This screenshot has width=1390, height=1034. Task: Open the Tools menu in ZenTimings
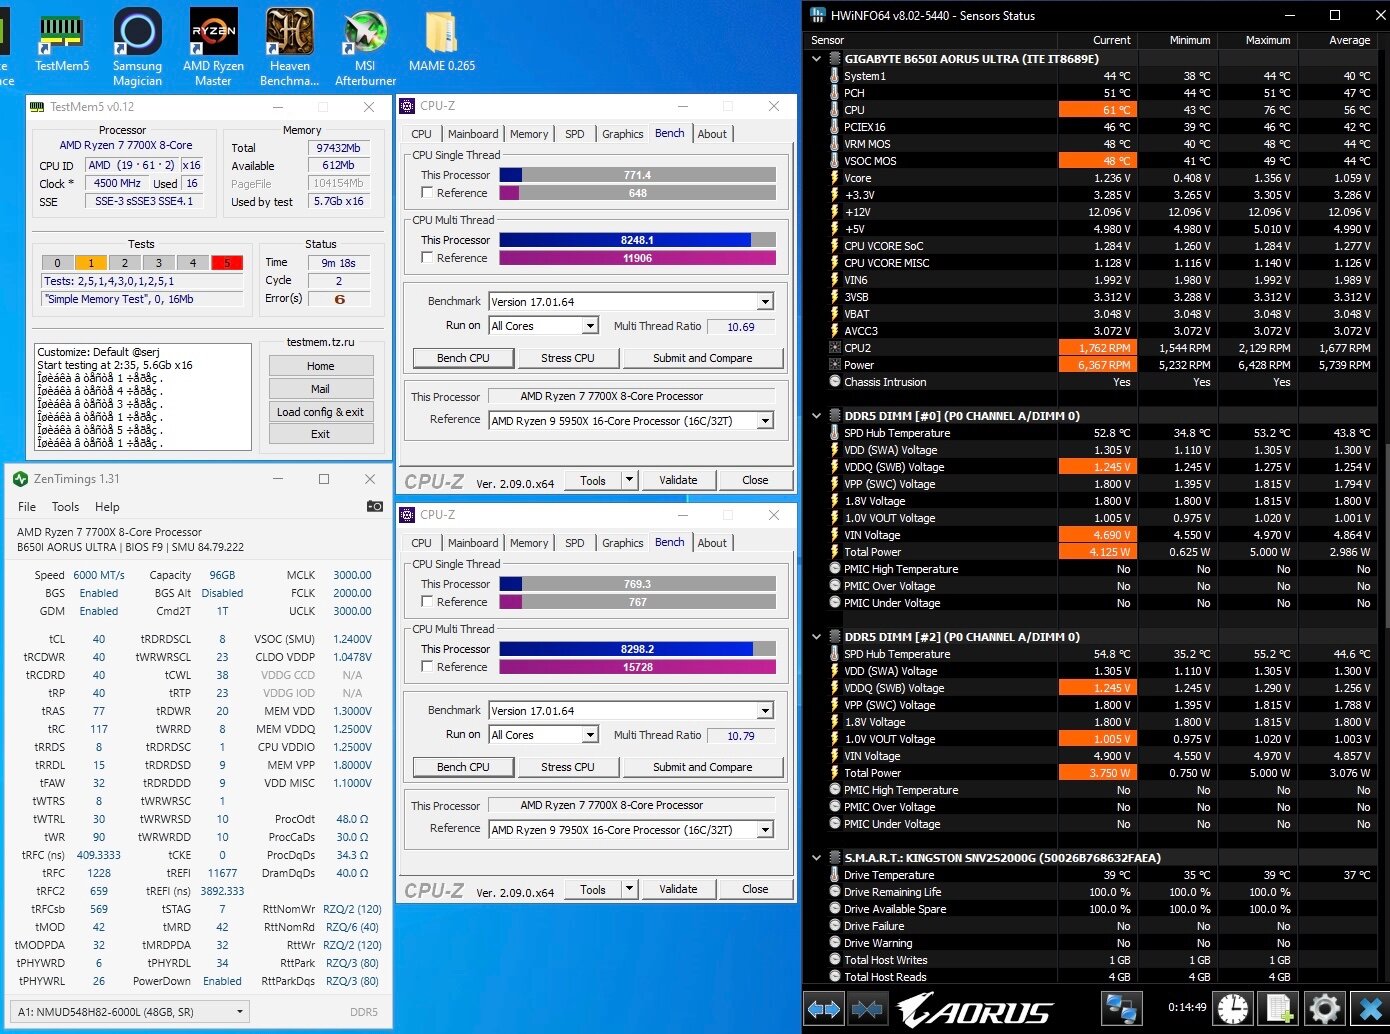click(x=65, y=507)
